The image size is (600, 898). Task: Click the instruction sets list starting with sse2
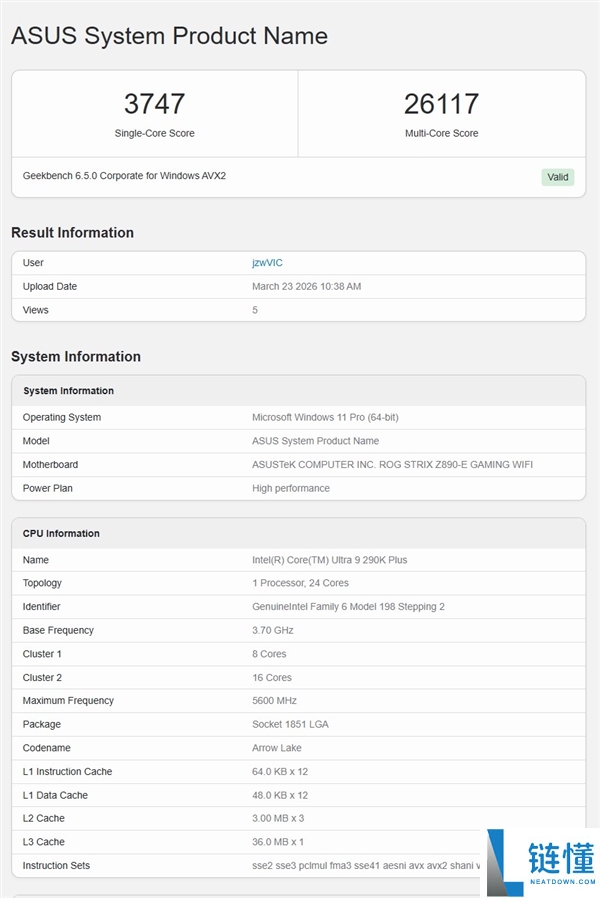pos(366,865)
